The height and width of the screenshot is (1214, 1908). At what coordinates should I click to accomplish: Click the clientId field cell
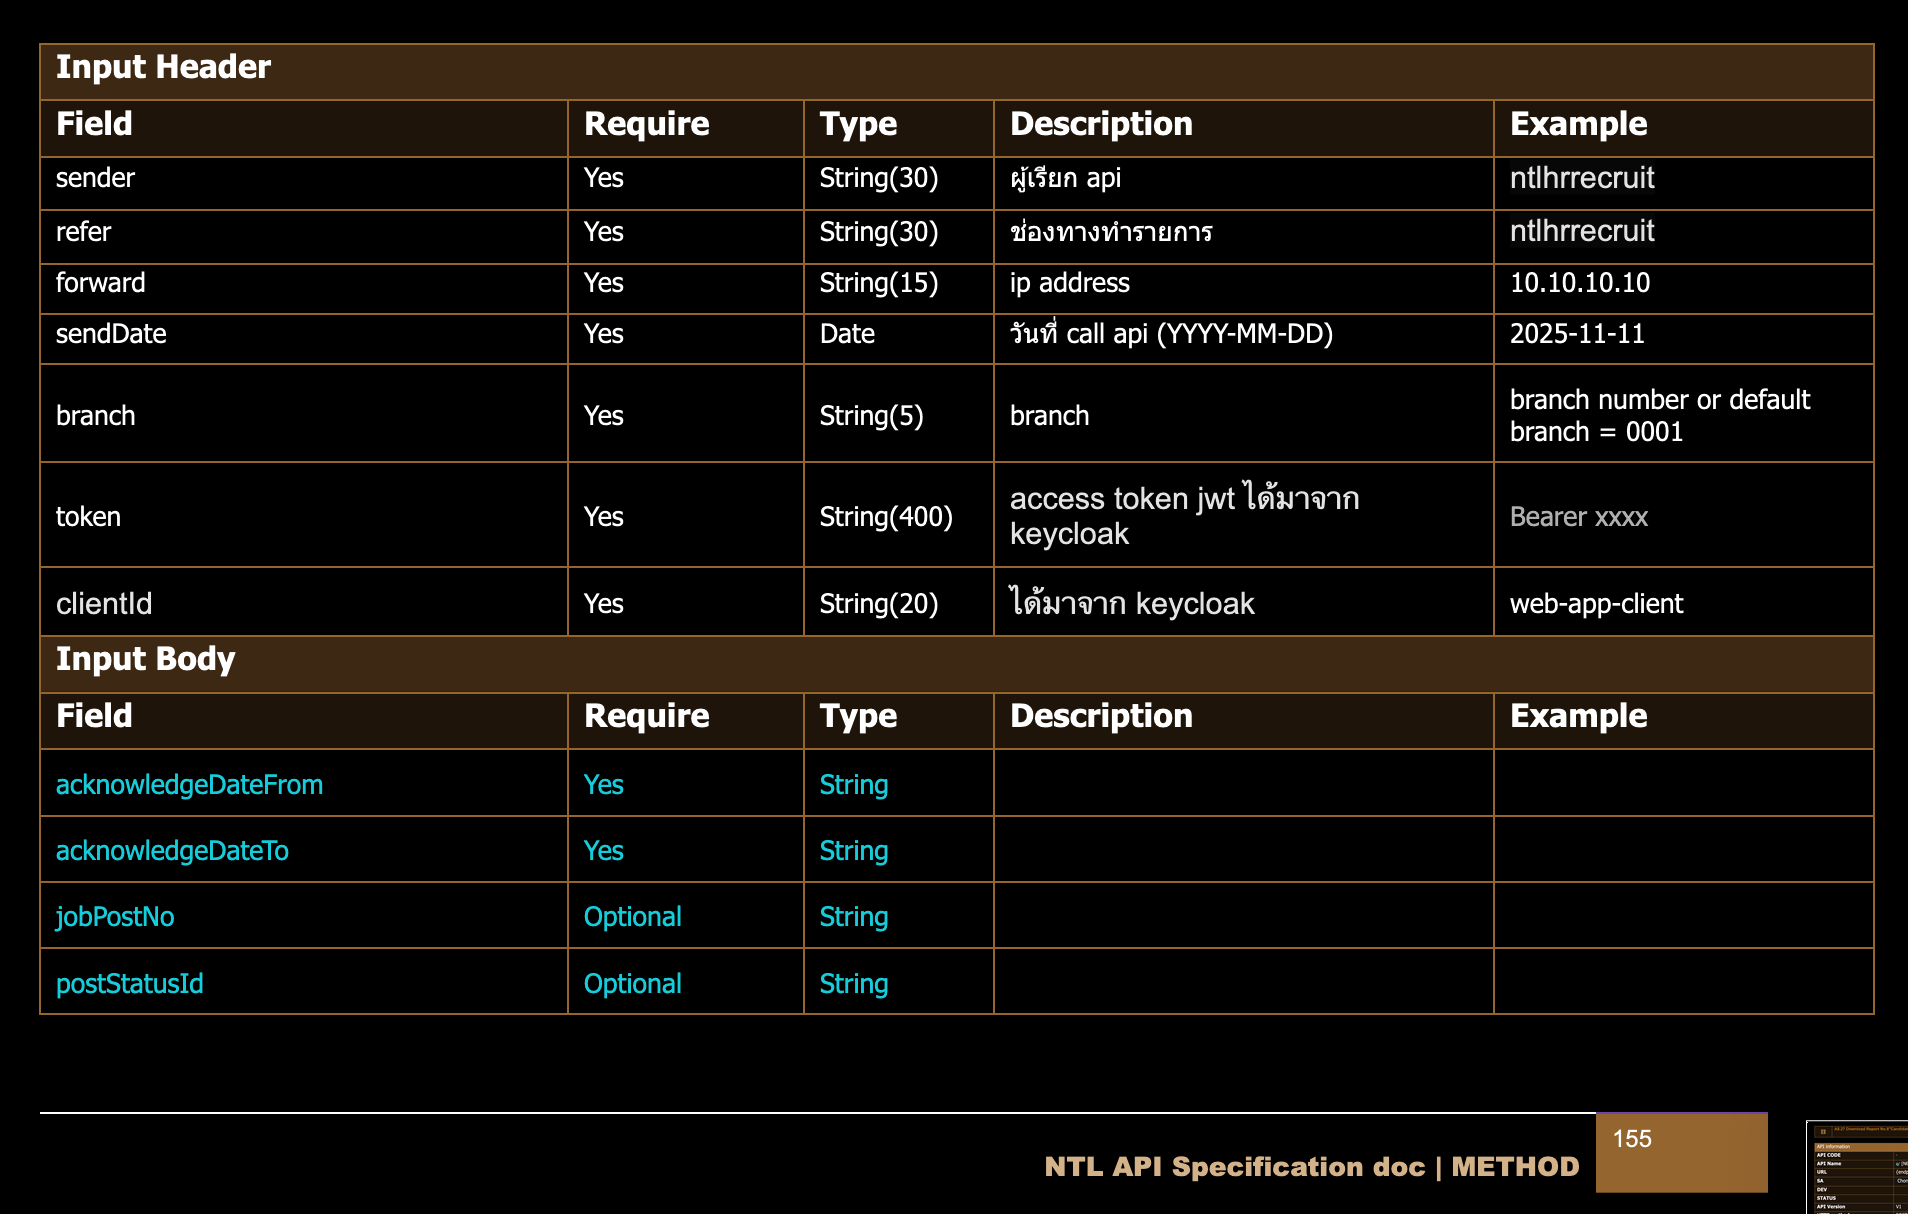click(x=104, y=604)
